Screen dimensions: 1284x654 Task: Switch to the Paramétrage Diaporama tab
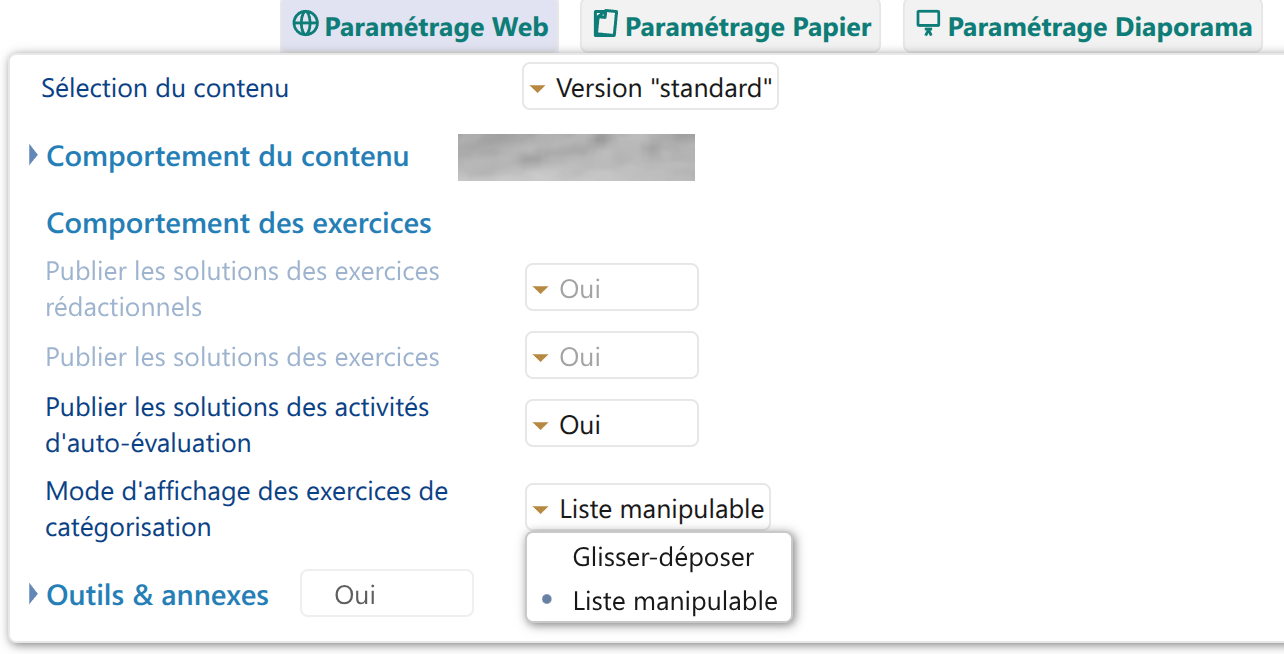pos(1084,27)
